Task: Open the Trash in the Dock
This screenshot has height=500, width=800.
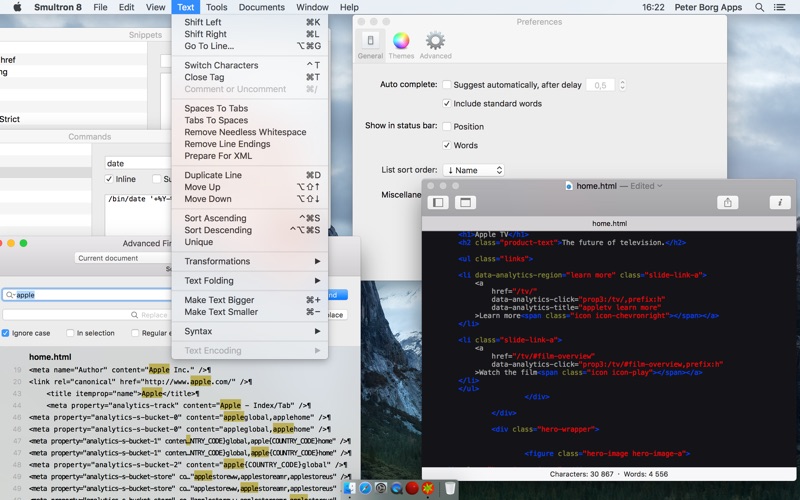Action: tap(449, 489)
